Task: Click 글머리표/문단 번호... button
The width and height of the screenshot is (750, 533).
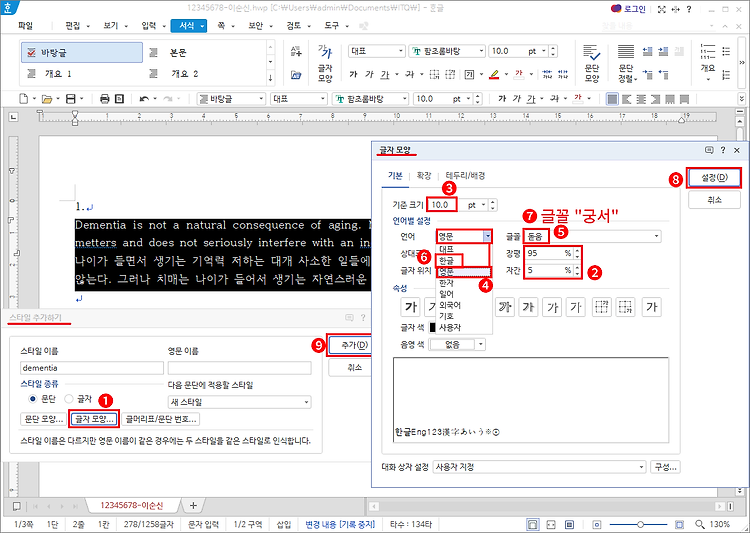Action: 161,419
